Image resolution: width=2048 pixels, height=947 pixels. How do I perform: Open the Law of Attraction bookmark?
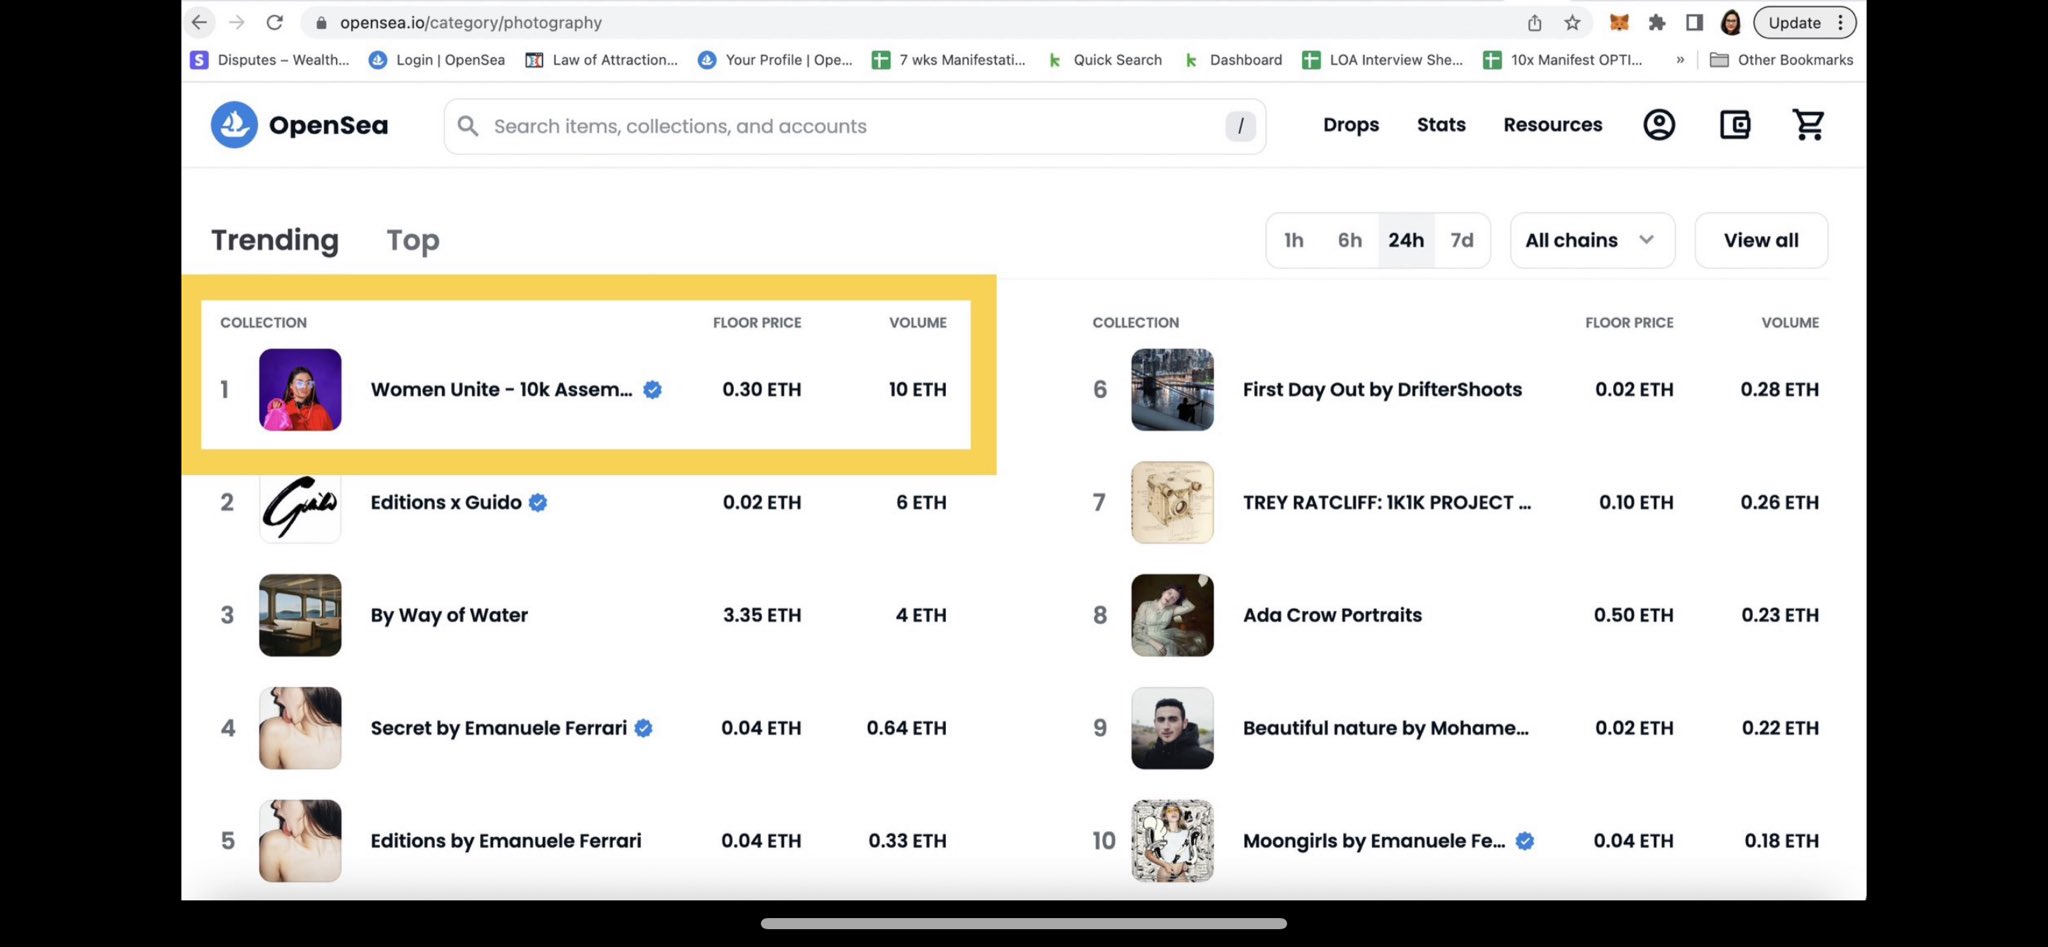(x=602, y=60)
